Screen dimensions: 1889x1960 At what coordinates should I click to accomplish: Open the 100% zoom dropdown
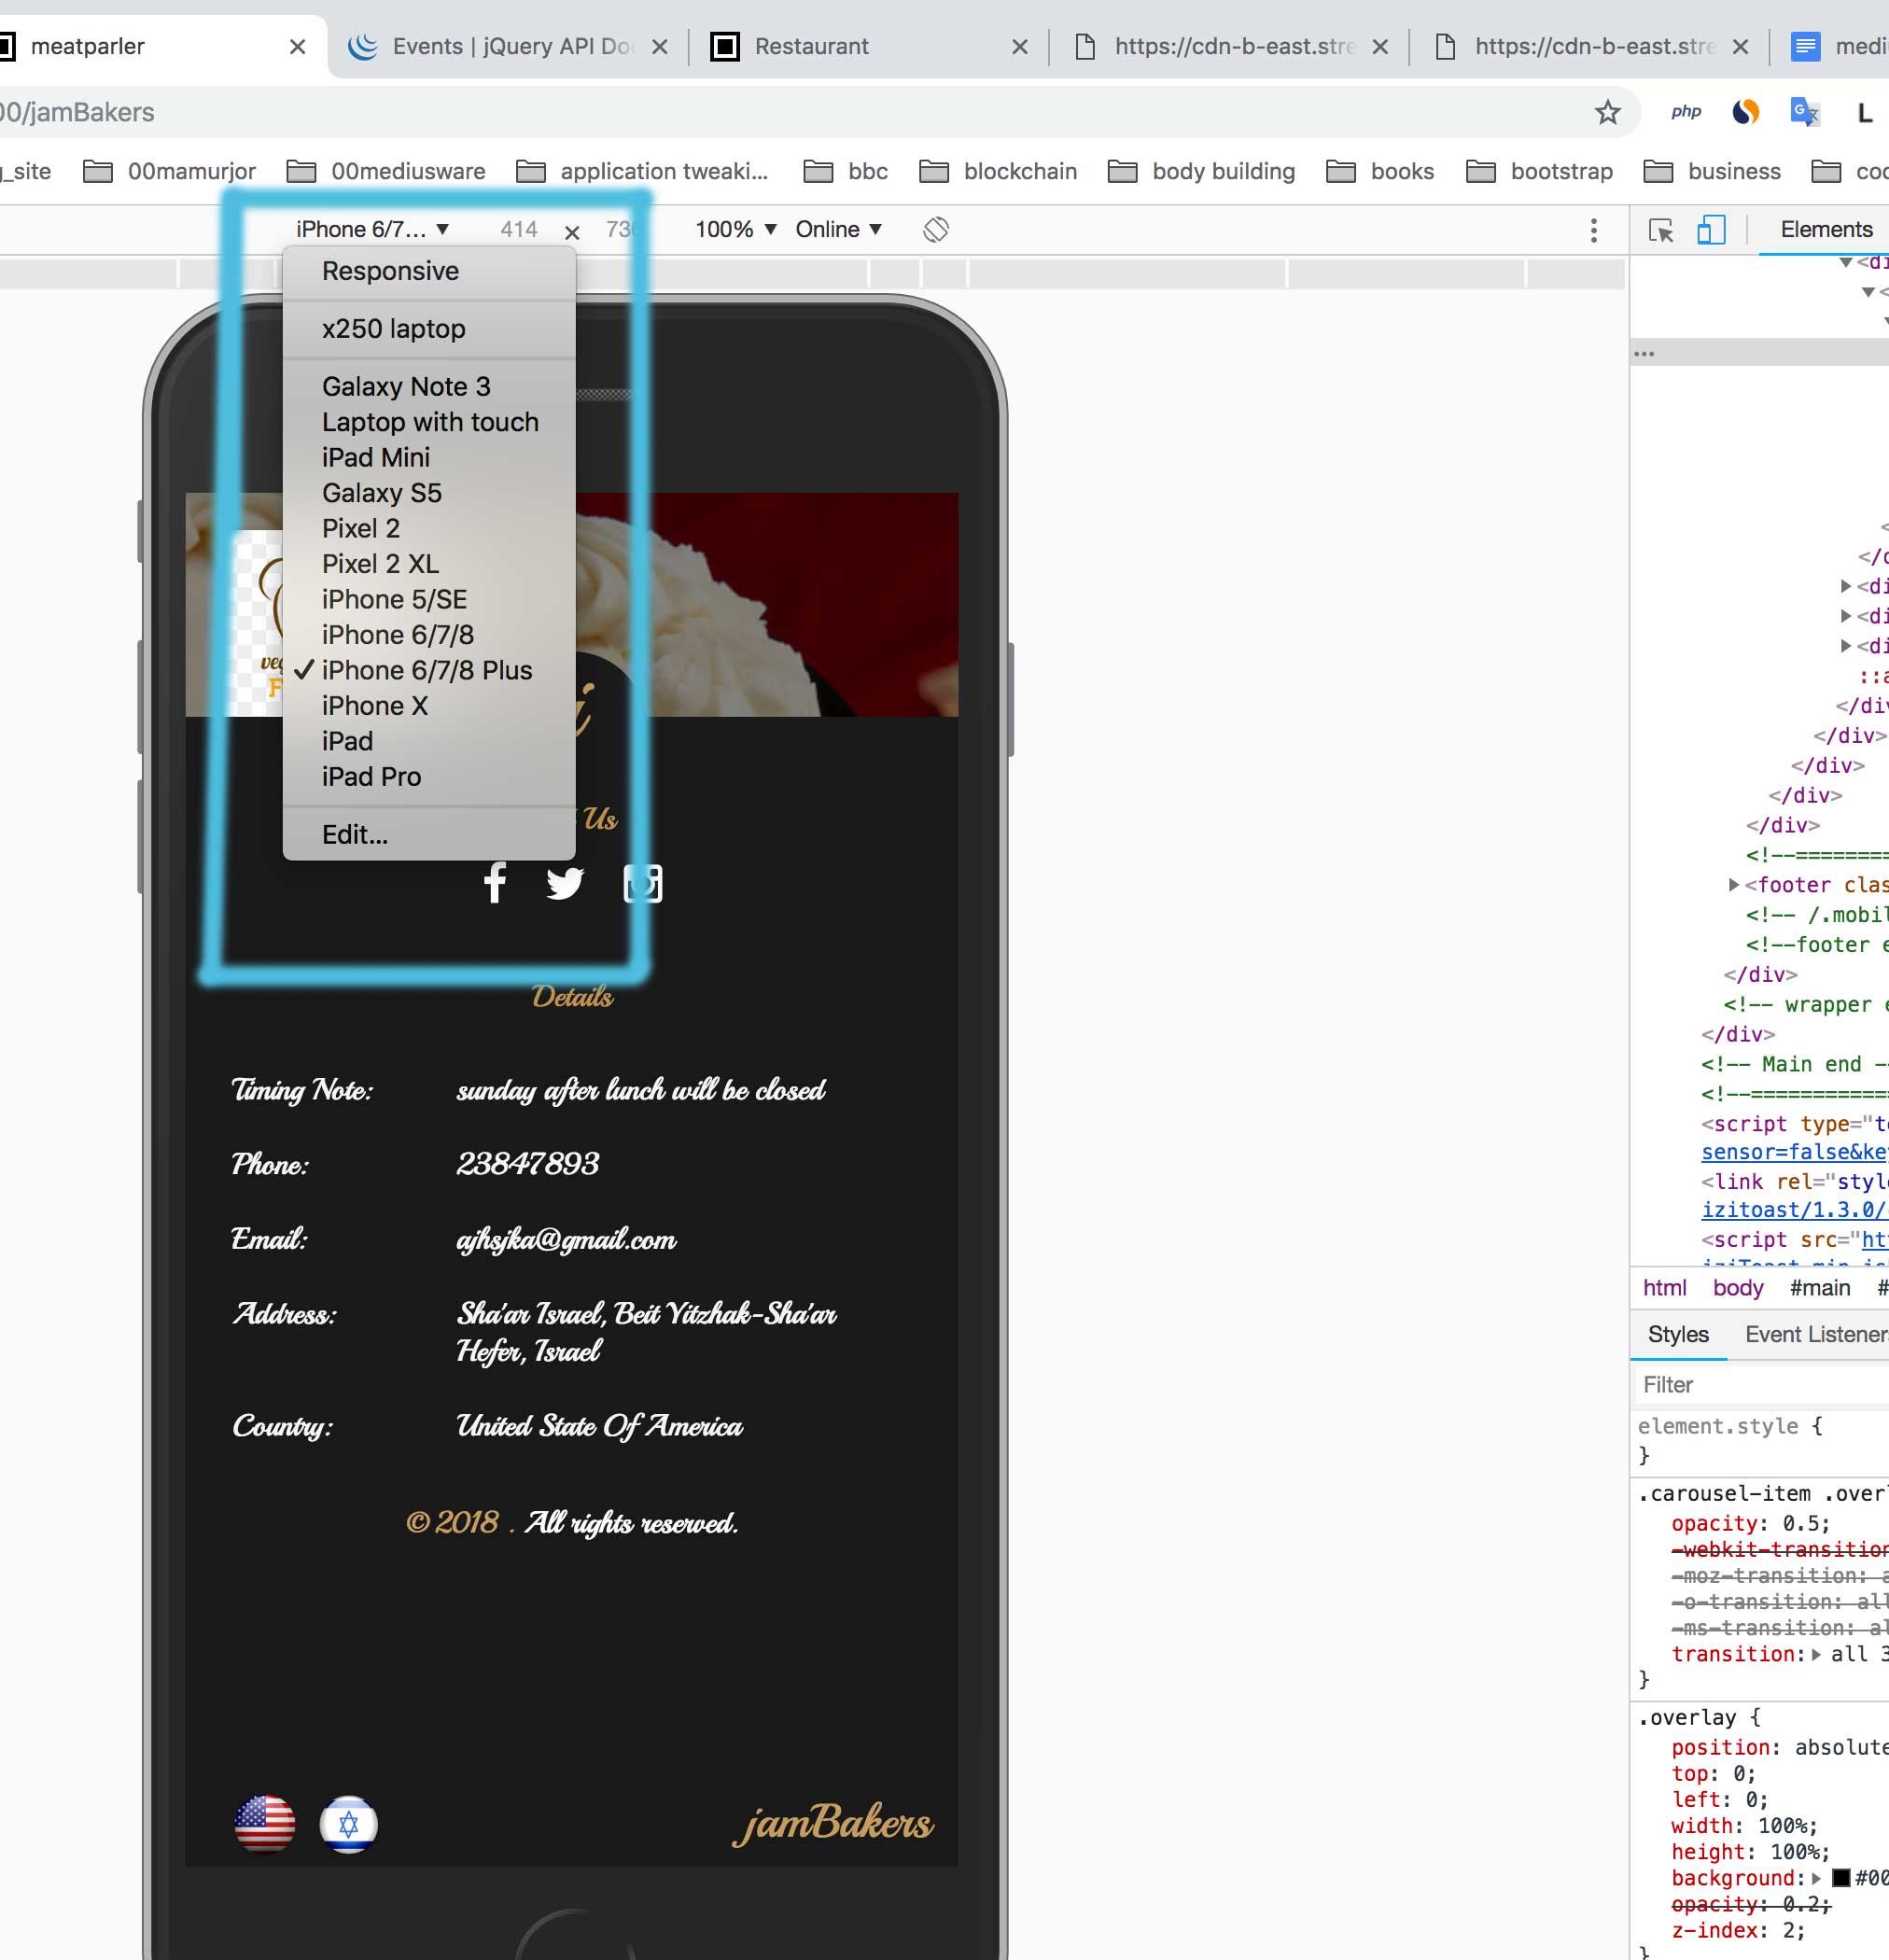tap(735, 229)
